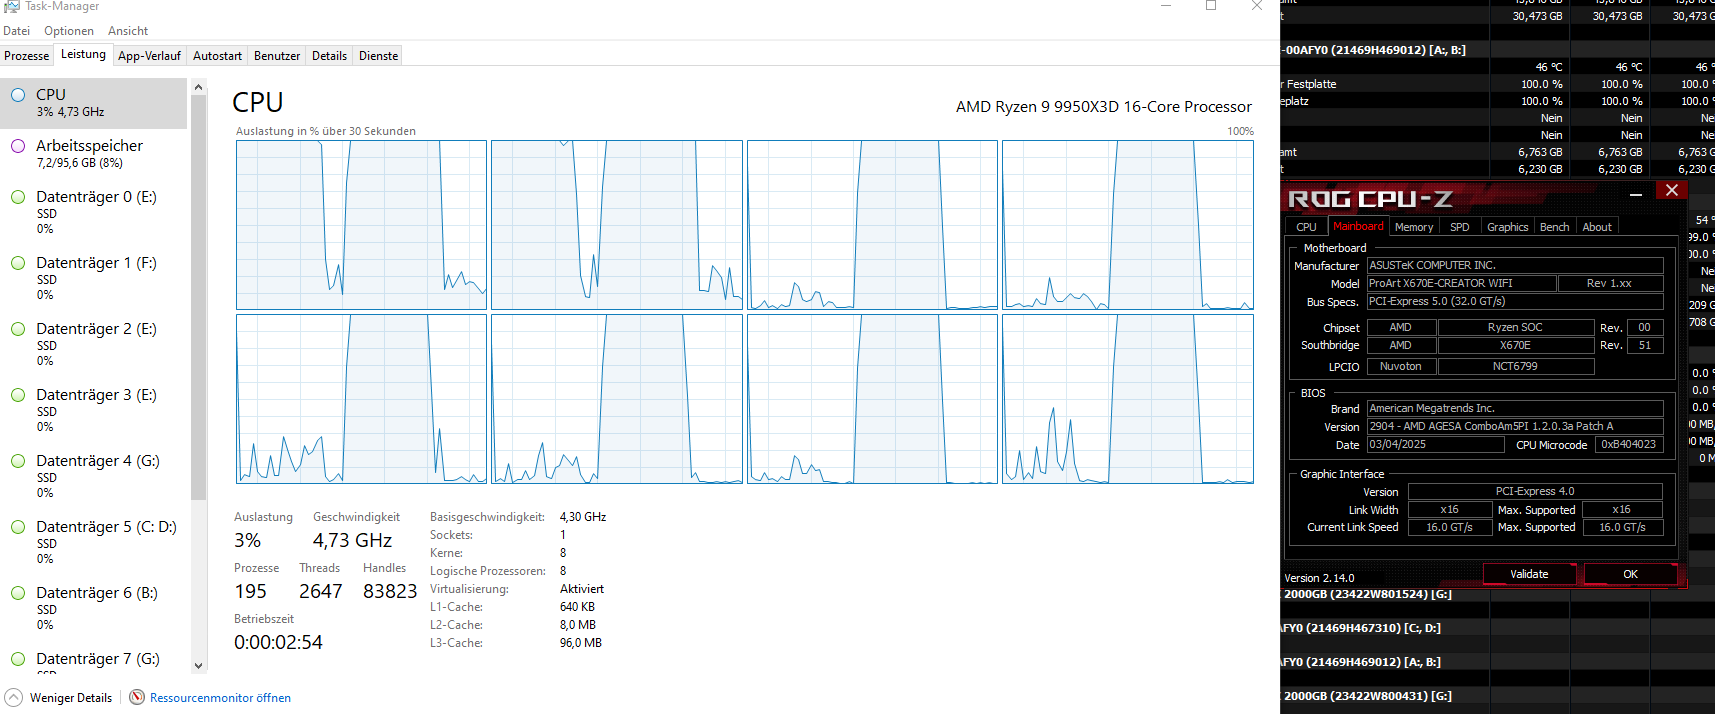Select Datenträger 3 (E:) entry
The height and width of the screenshot is (714, 1715).
(94, 410)
